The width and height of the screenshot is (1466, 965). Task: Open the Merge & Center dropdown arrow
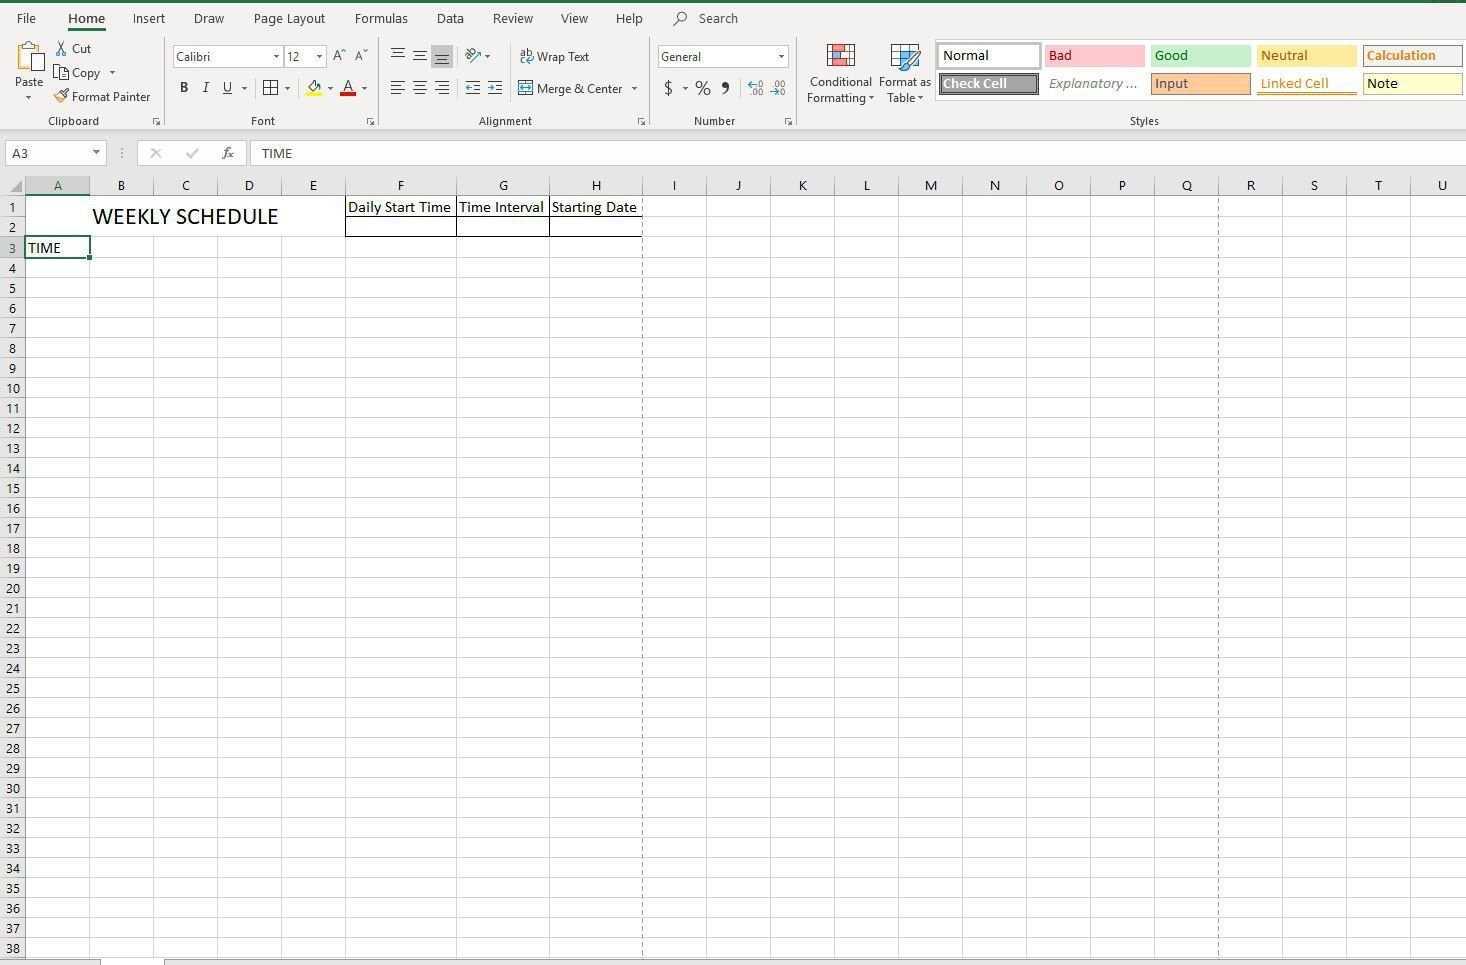pos(634,89)
